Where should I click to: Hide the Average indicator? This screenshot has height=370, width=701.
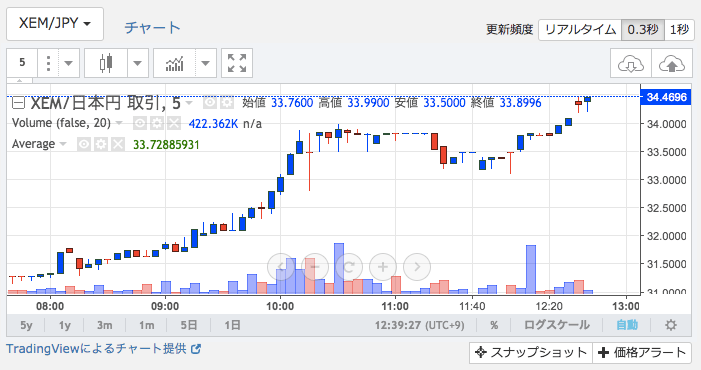(x=84, y=144)
